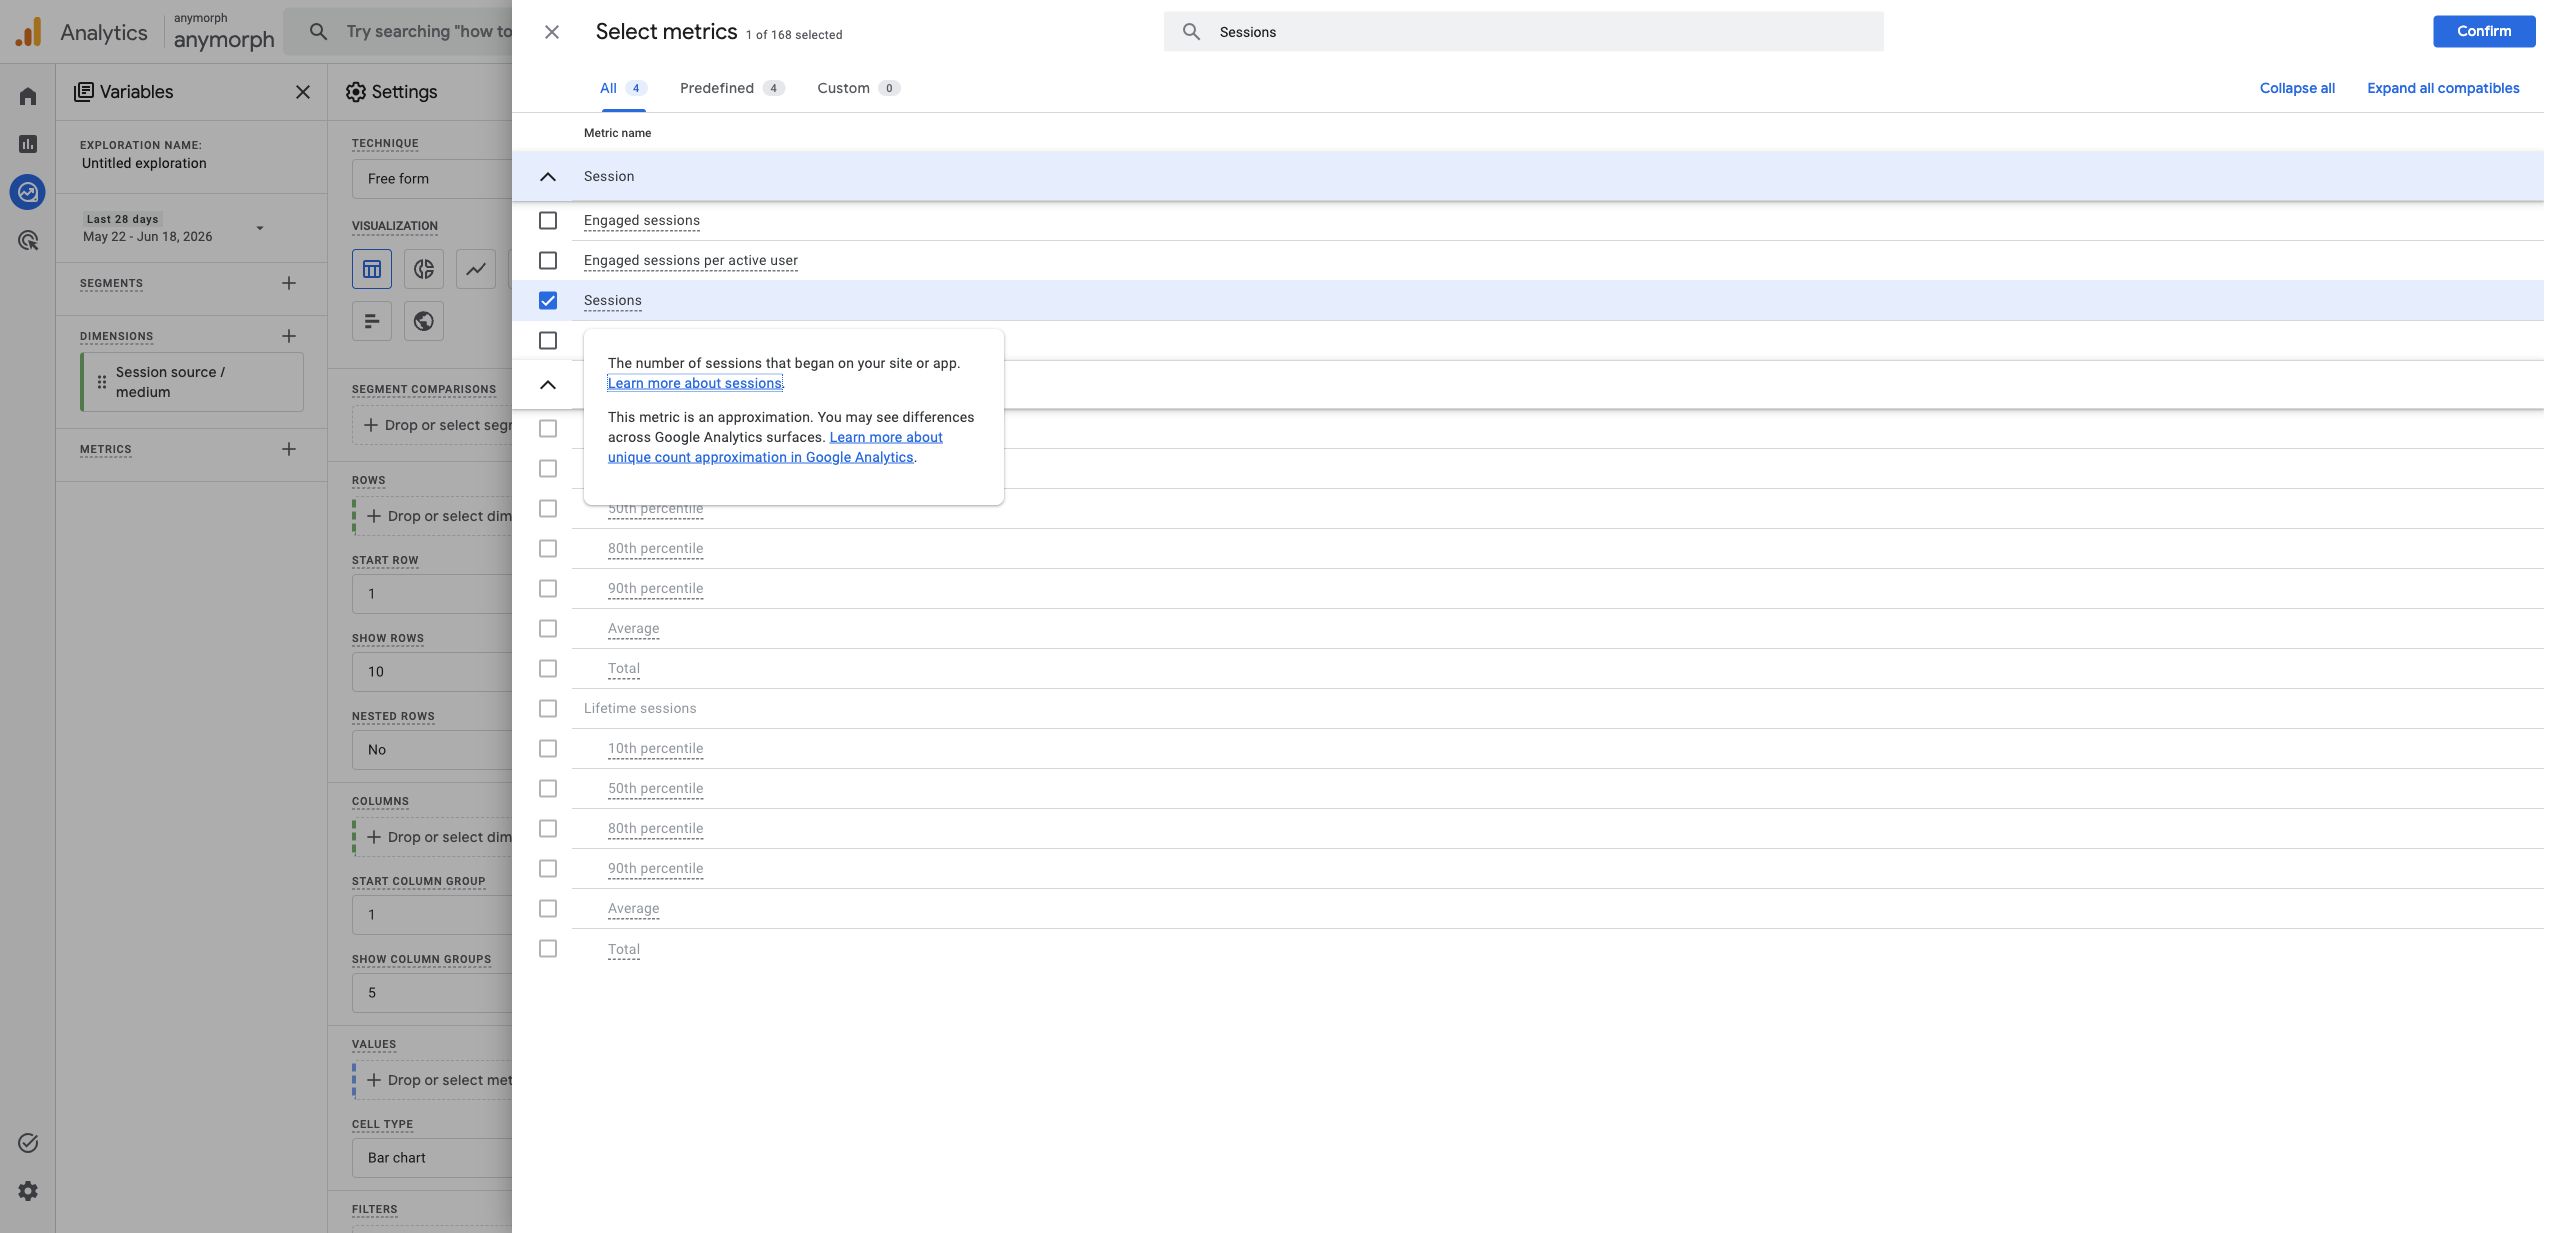Check Engaged sessions per active user
Viewport: 2560px width, 1233px height.
548,260
